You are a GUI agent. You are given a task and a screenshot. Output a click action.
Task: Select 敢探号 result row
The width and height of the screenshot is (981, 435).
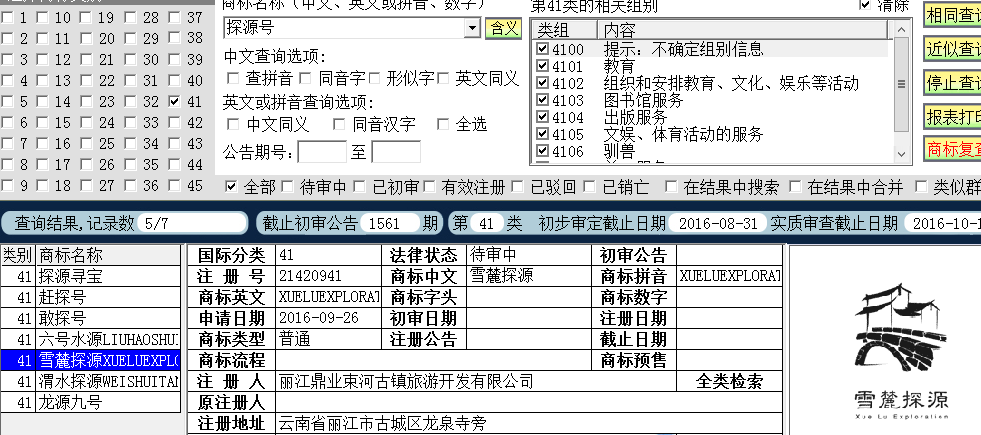coord(91,318)
